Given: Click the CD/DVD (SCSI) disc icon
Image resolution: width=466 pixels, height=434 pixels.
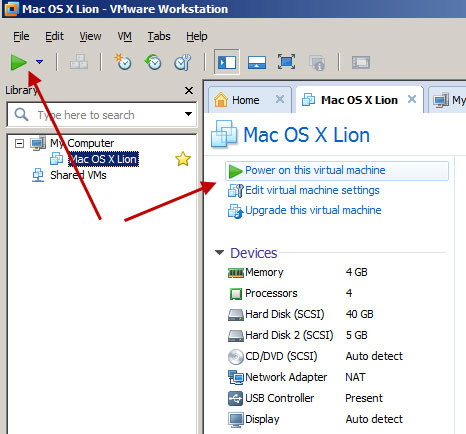Looking at the screenshot, I should (x=236, y=357).
